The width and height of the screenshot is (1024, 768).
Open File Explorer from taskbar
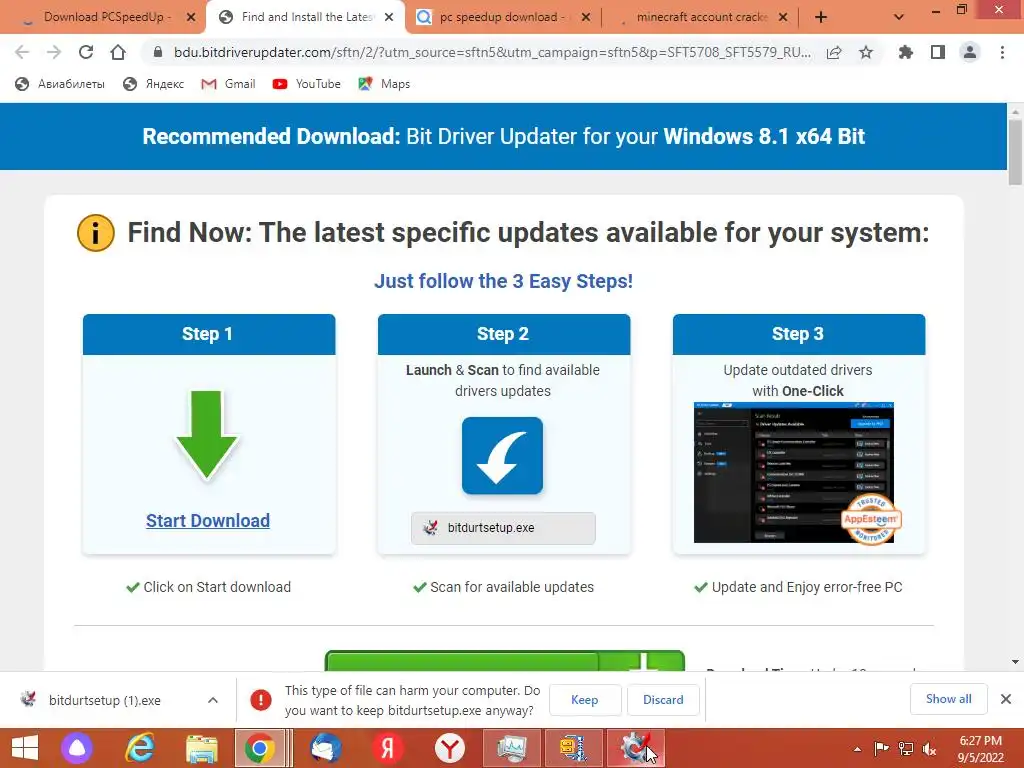tap(202, 748)
